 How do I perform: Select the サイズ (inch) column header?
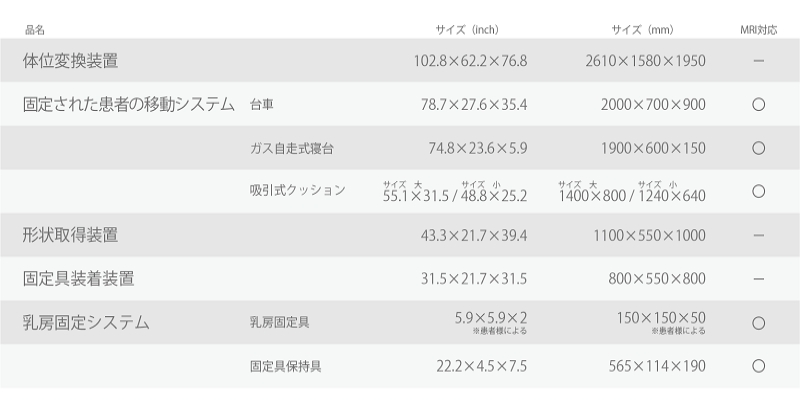(x=467, y=30)
